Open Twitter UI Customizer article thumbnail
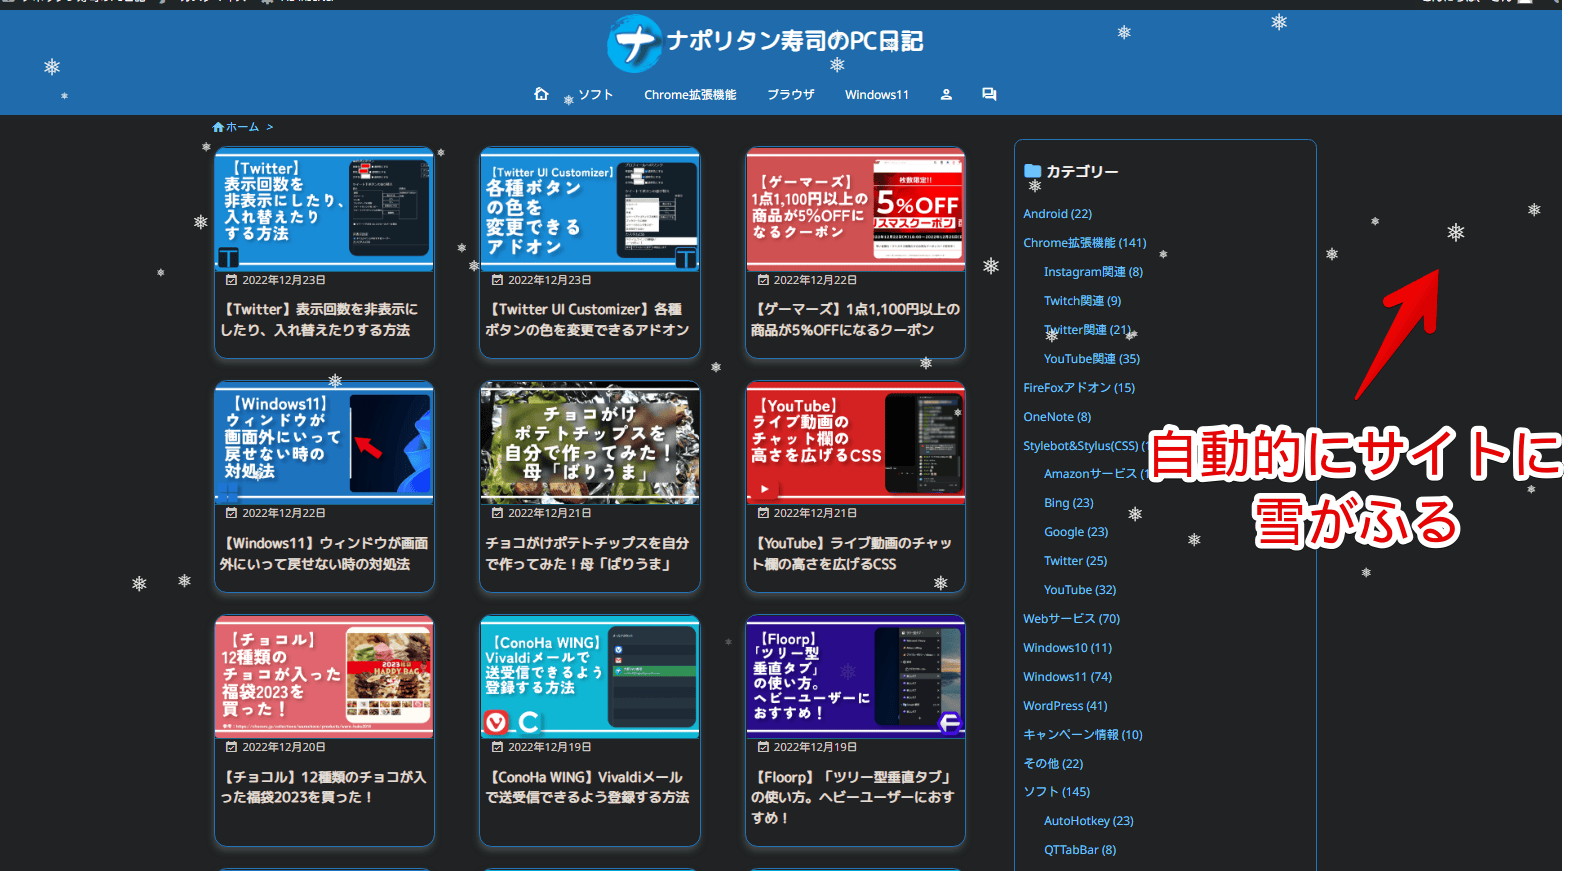1571x871 pixels. (590, 210)
